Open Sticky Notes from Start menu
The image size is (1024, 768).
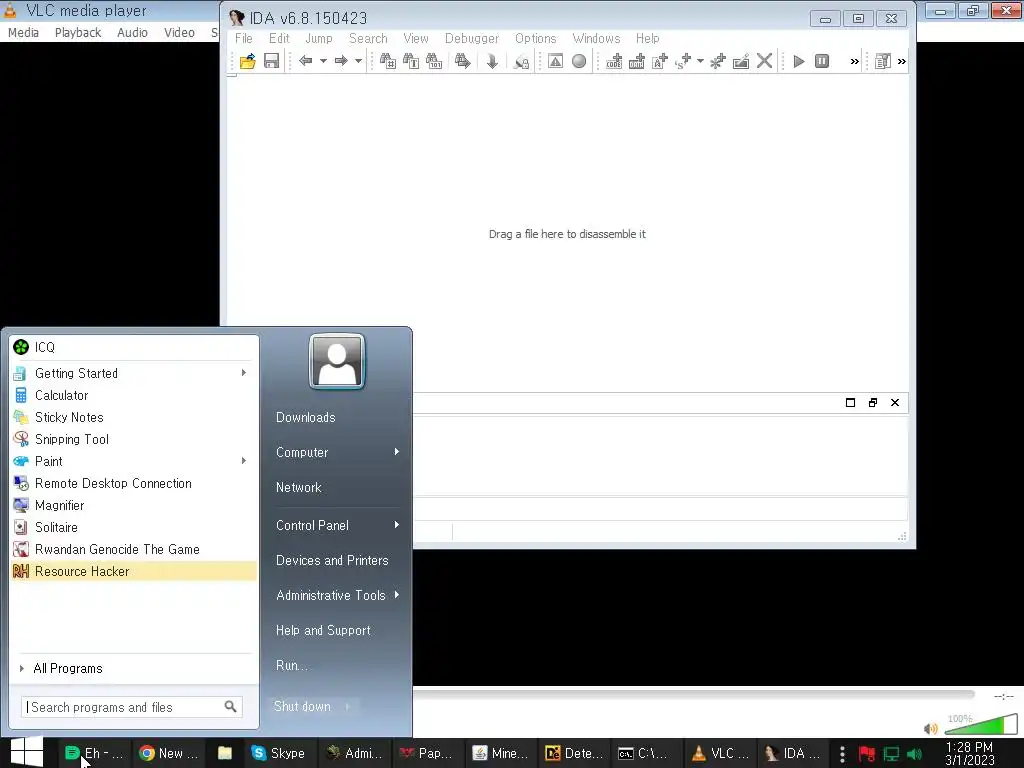(134, 417)
